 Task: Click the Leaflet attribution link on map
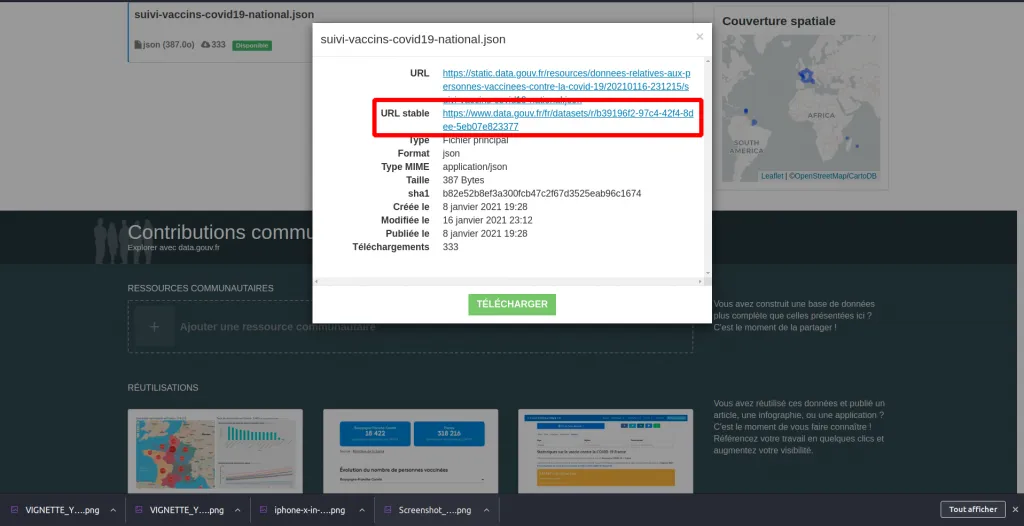(x=772, y=176)
